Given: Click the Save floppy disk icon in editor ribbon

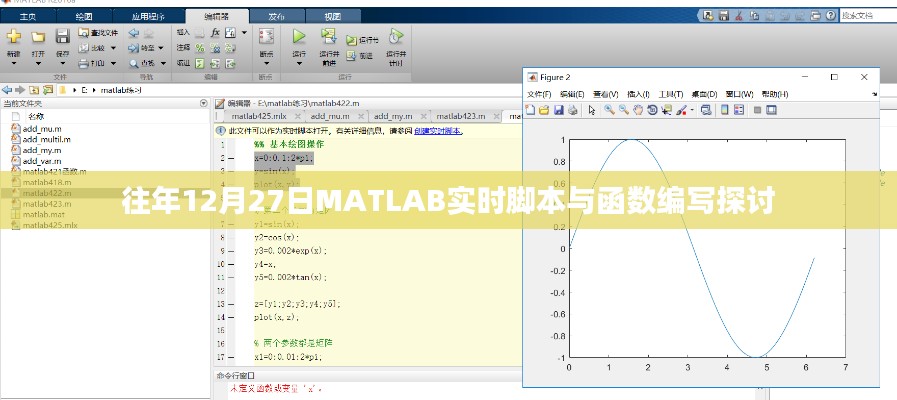Looking at the screenshot, I should click(x=63, y=40).
